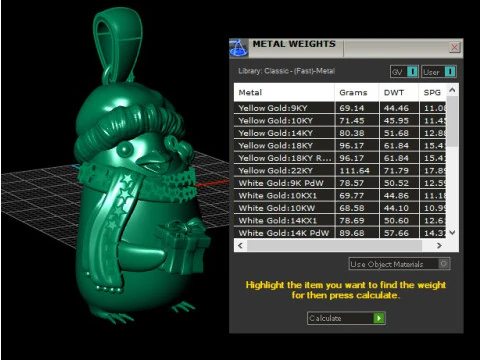
Task: Click the horizontal scroll left arrow
Action: [x=240, y=246]
